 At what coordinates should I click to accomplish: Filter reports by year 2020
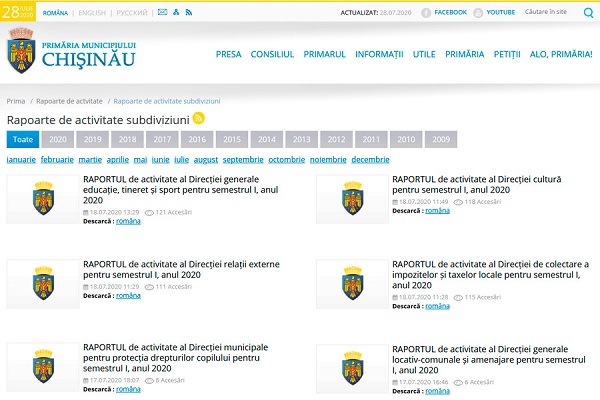pos(58,139)
